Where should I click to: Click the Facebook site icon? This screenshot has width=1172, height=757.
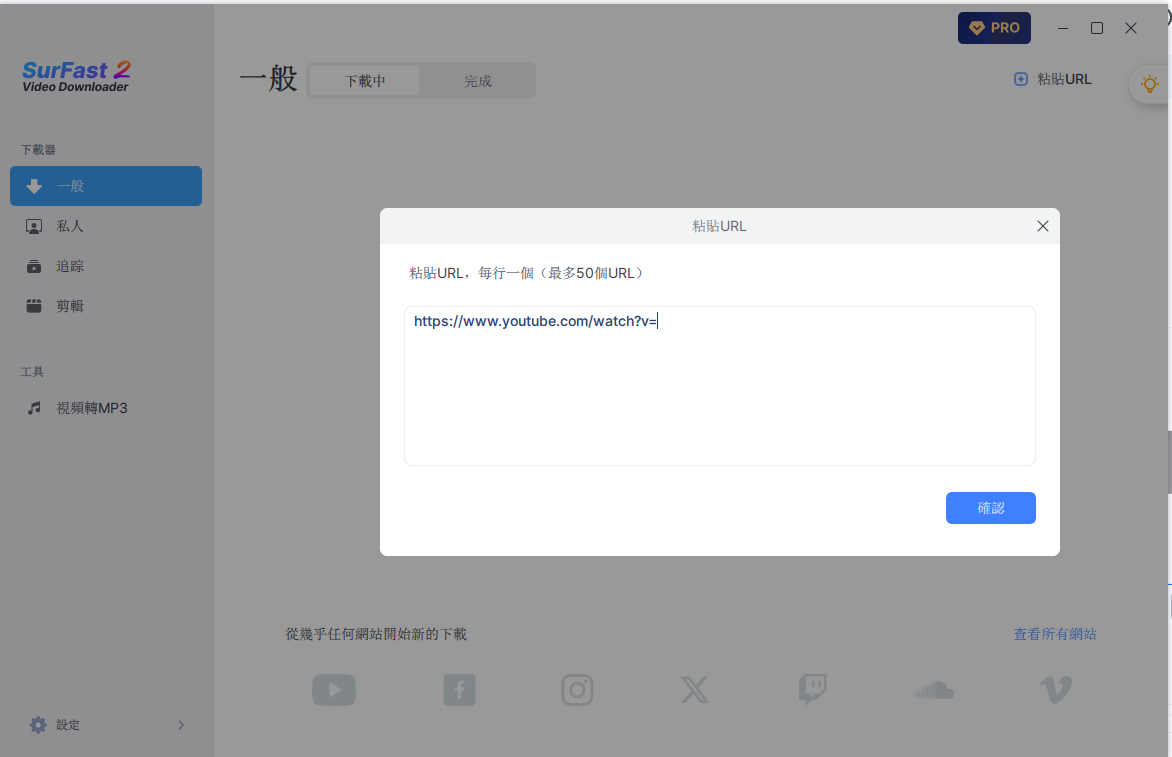(460, 690)
